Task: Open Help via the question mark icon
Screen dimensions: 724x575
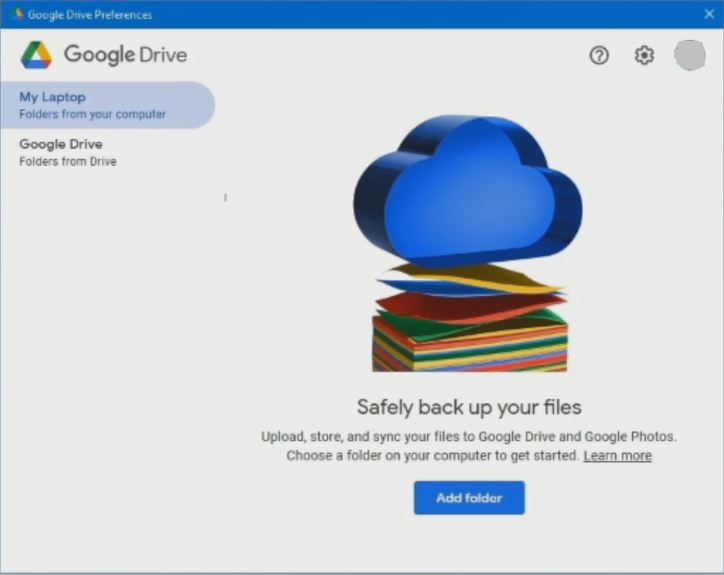Action: click(x=599, y=56)
